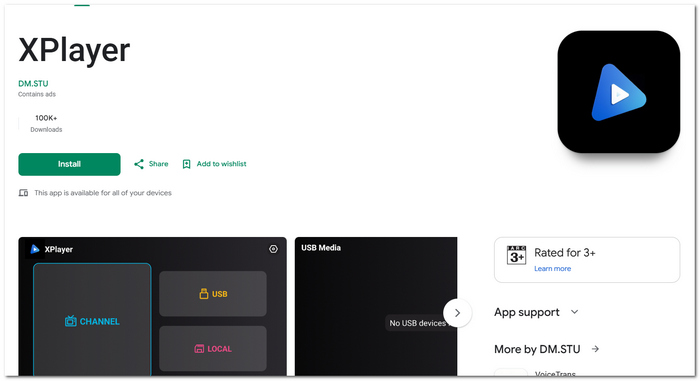The width and height of the screenshot is (700, 381).
Task: Open More by DM.STU arrow
Action: (595, 349)
